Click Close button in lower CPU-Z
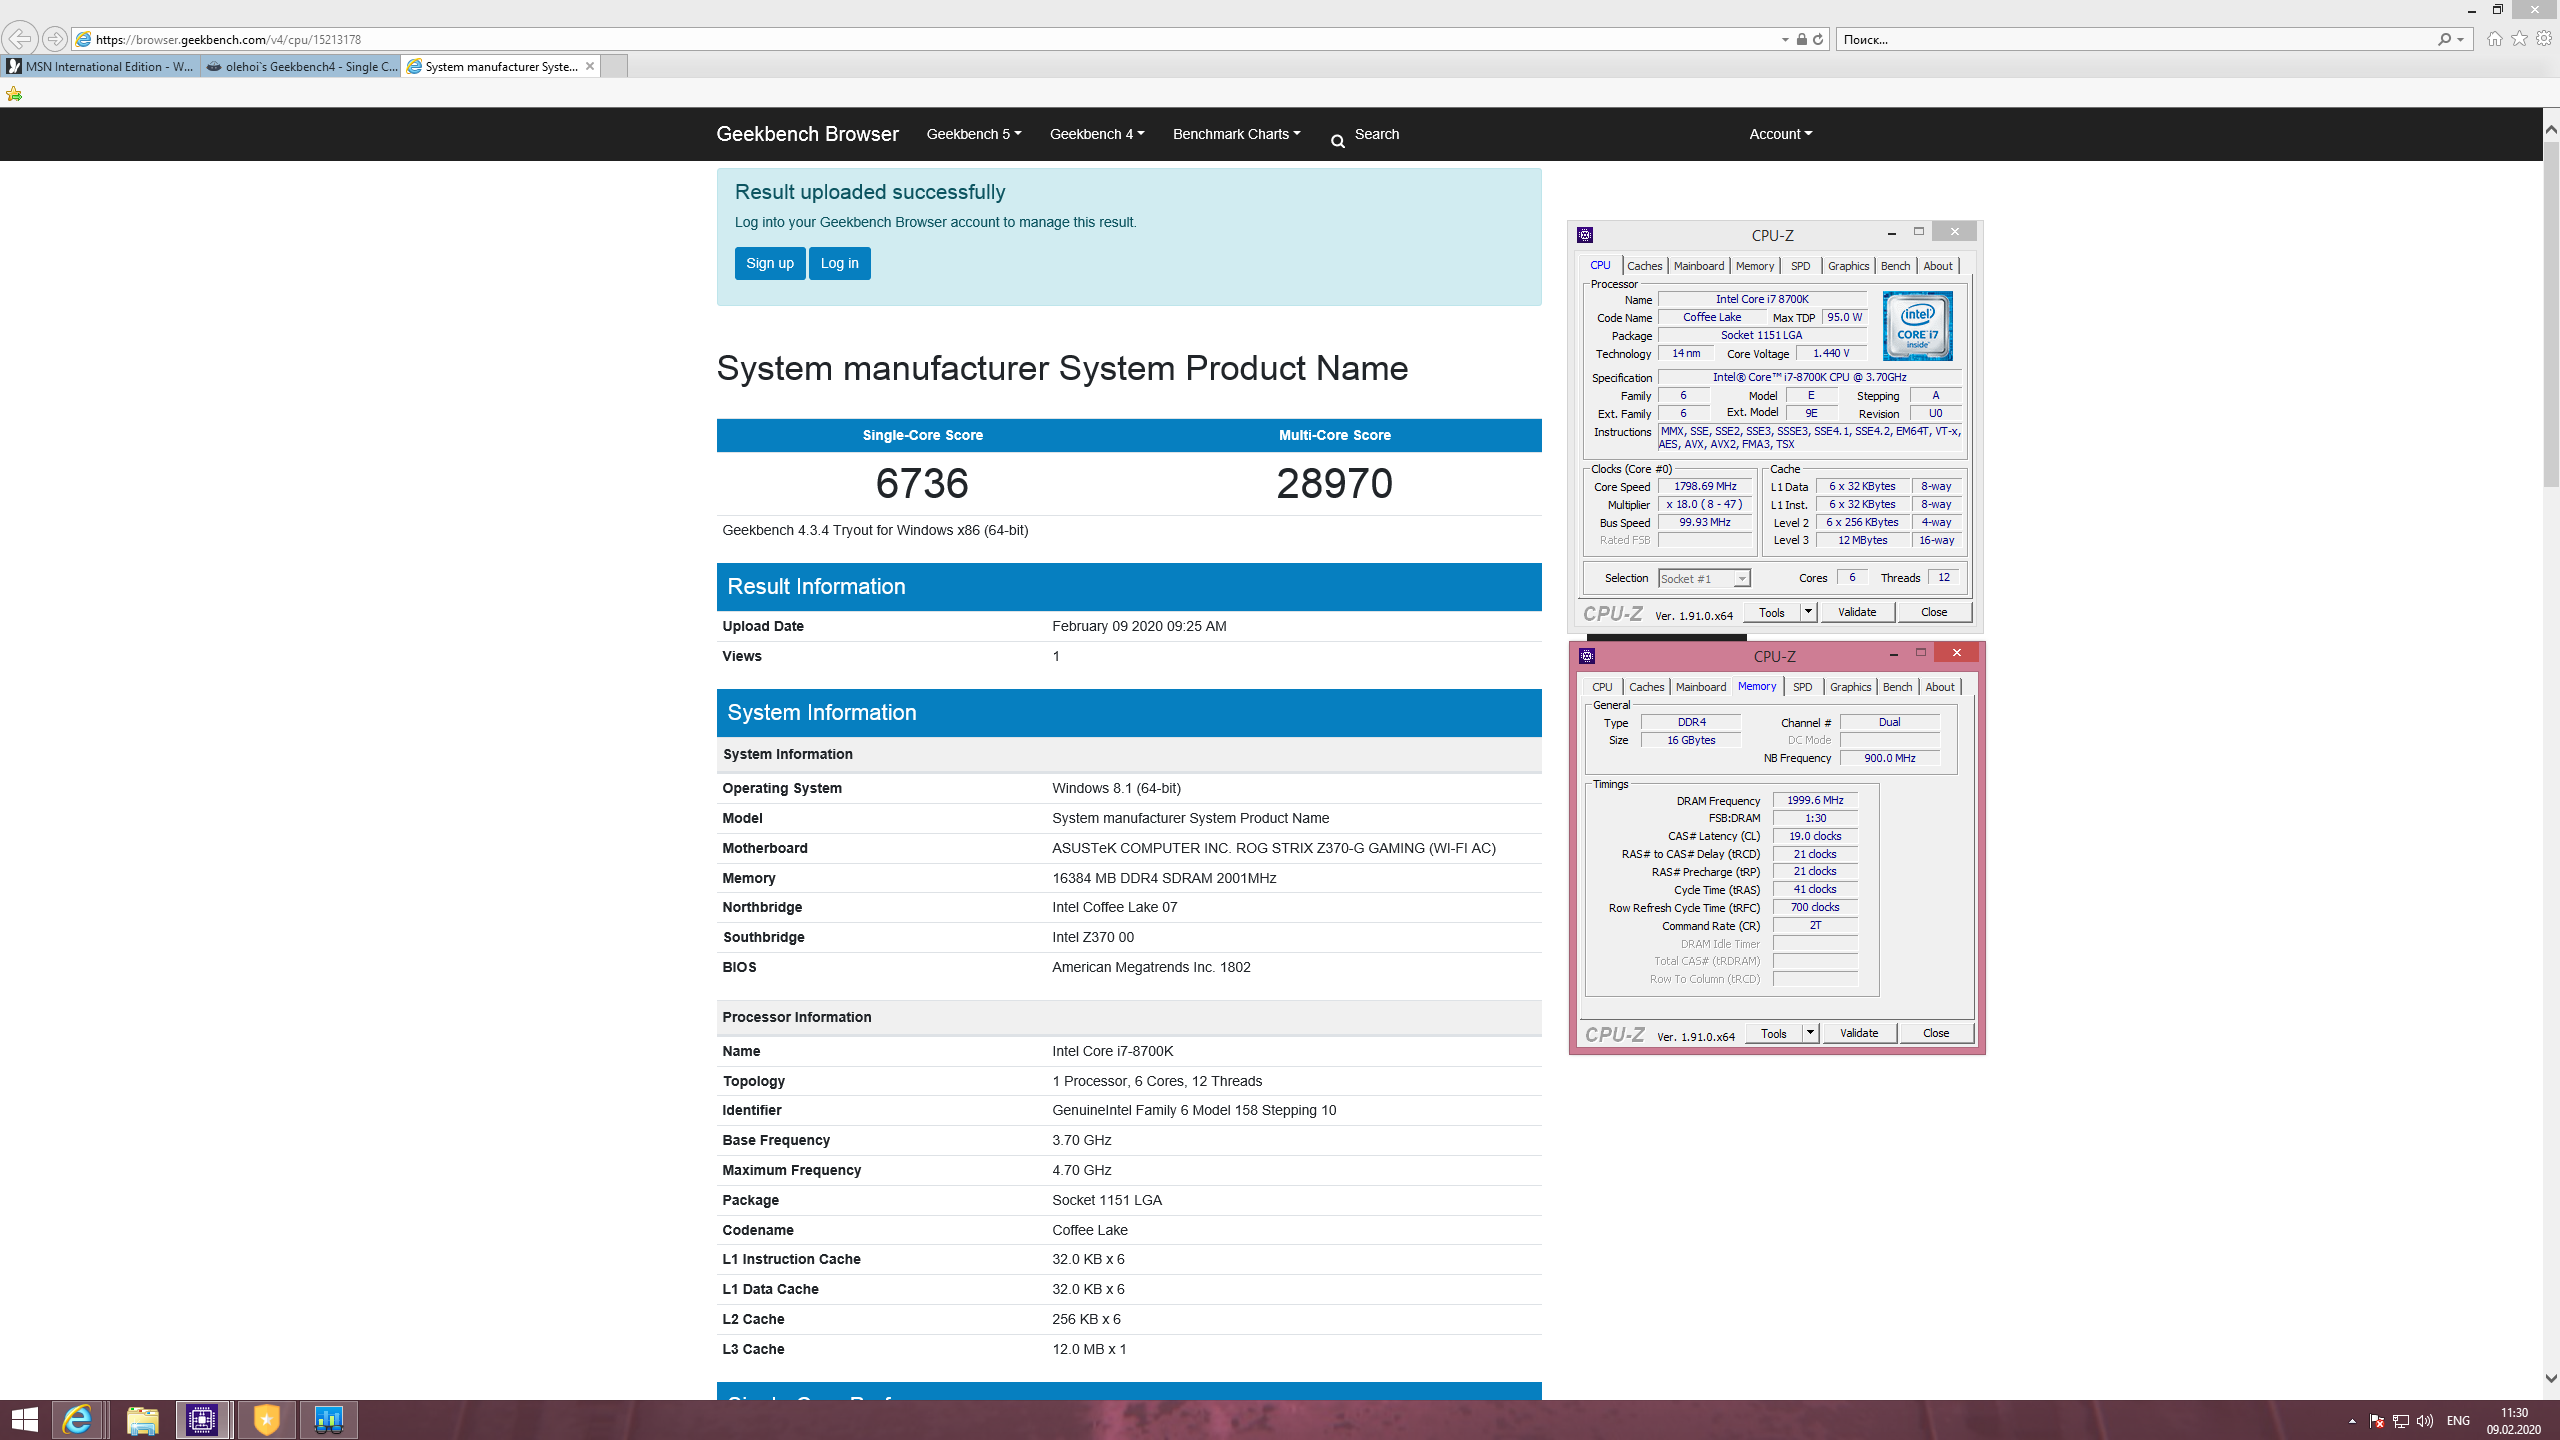The width and height of the screenshot is (2560, 1440). click(1936, 1033)
